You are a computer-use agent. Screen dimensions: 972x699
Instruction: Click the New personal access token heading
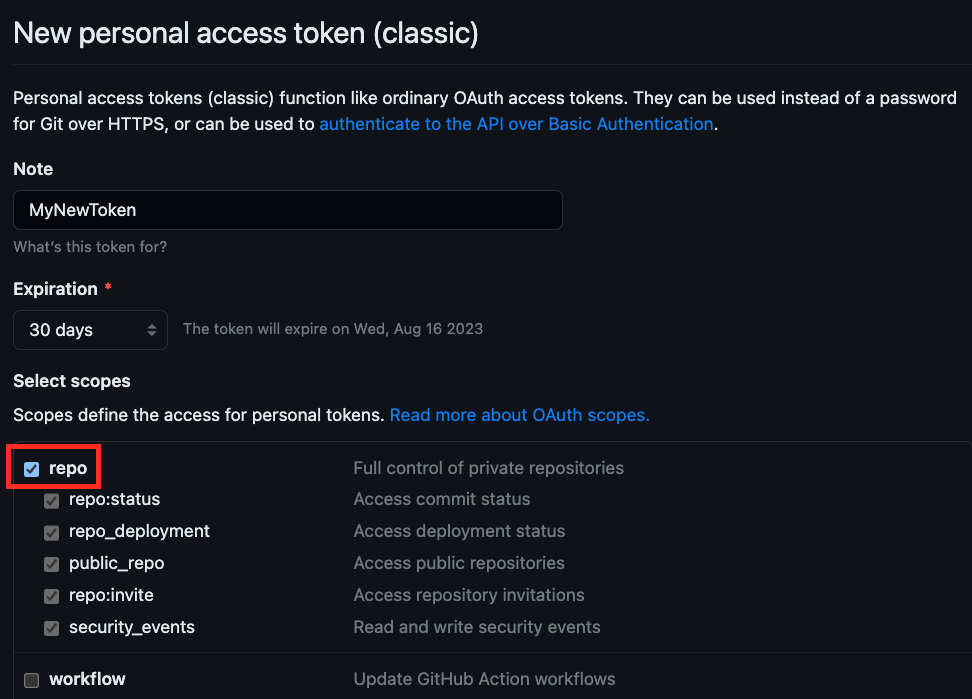click(246, 34)
